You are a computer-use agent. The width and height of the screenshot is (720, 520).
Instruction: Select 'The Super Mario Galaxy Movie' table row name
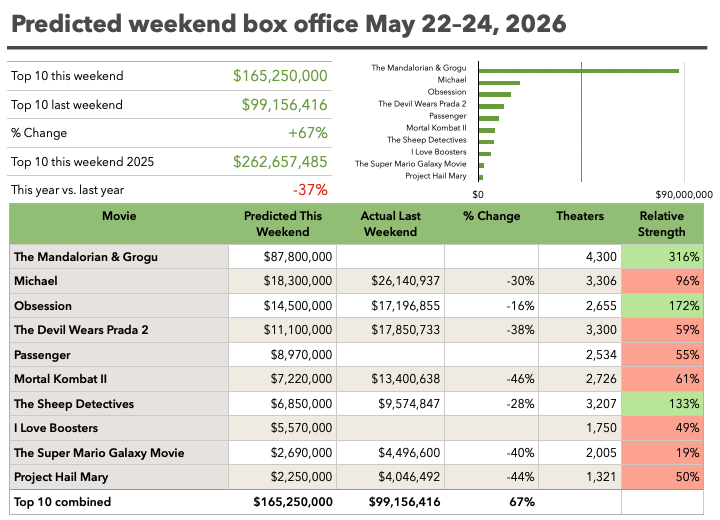click(x=99, y=453)
